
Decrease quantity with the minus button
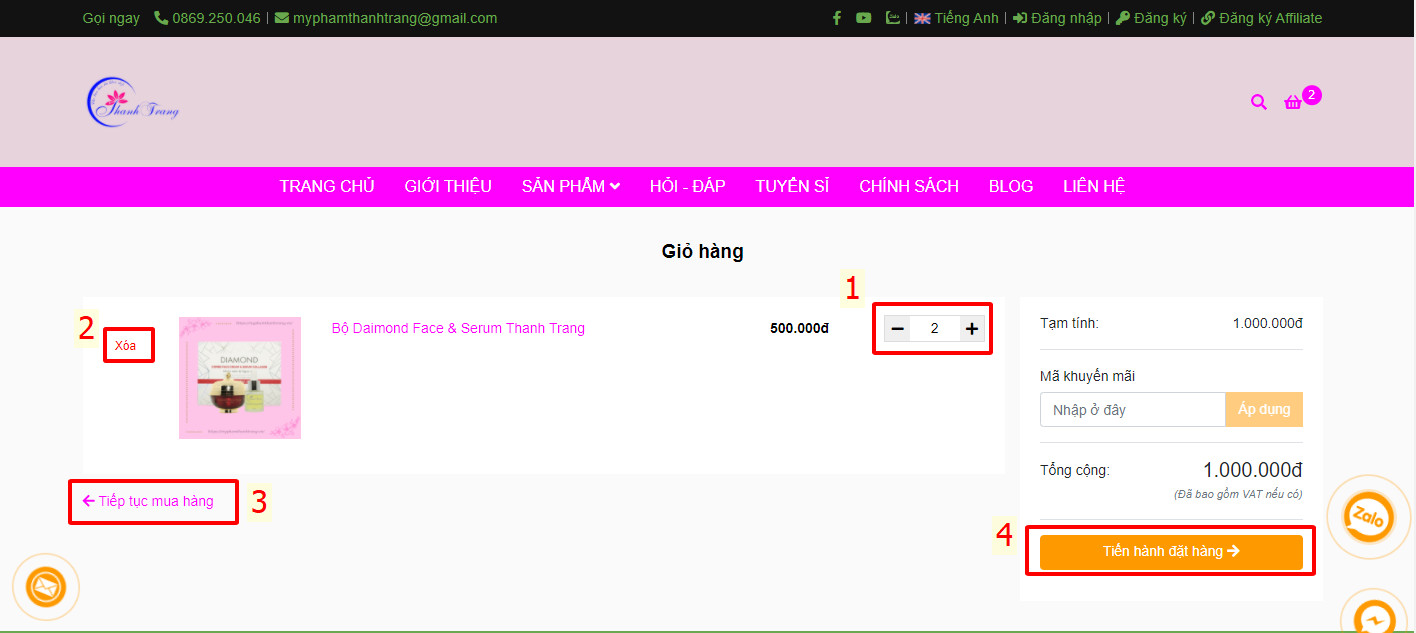click(x=897, y=329)
